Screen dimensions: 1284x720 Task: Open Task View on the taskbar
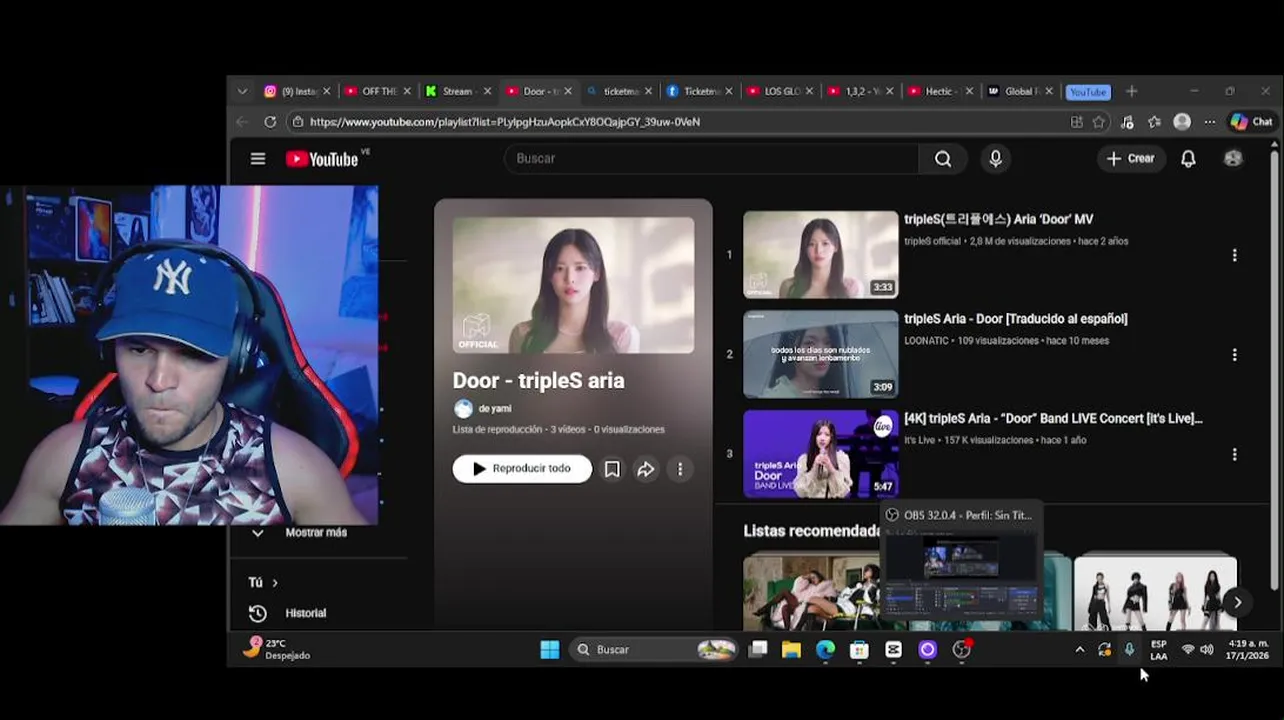point(758,650)
